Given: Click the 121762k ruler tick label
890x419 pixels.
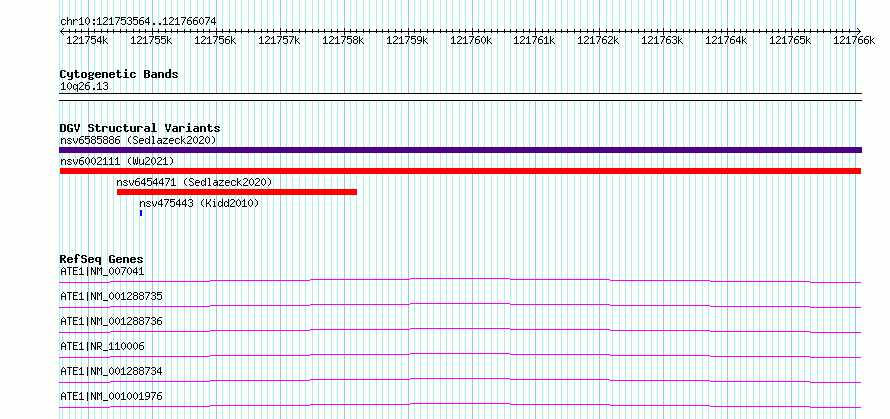Looking at the screenshot, I should [x=598, y=40].
